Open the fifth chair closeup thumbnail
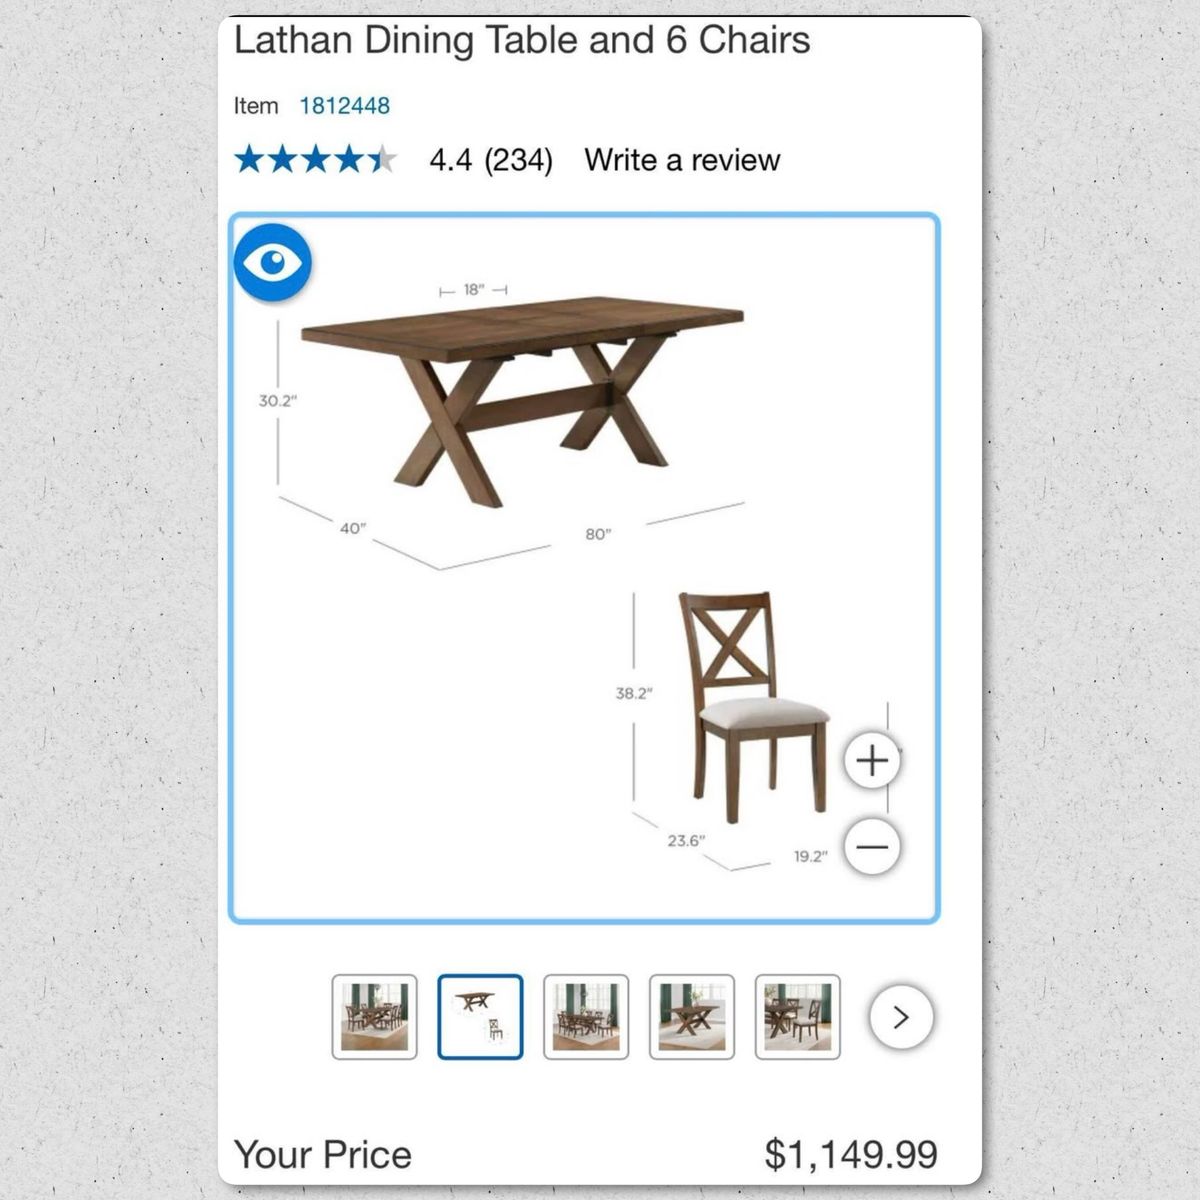The height and width of the screenshot is (1200, 1200). tap(798, 1017)
